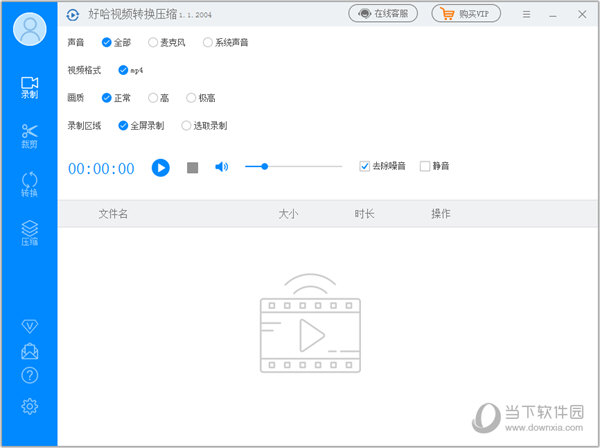The image size is (600, 448).
Task: Stop recording with the gray square button
Action: pyautogui.click(x=192, y=167)
